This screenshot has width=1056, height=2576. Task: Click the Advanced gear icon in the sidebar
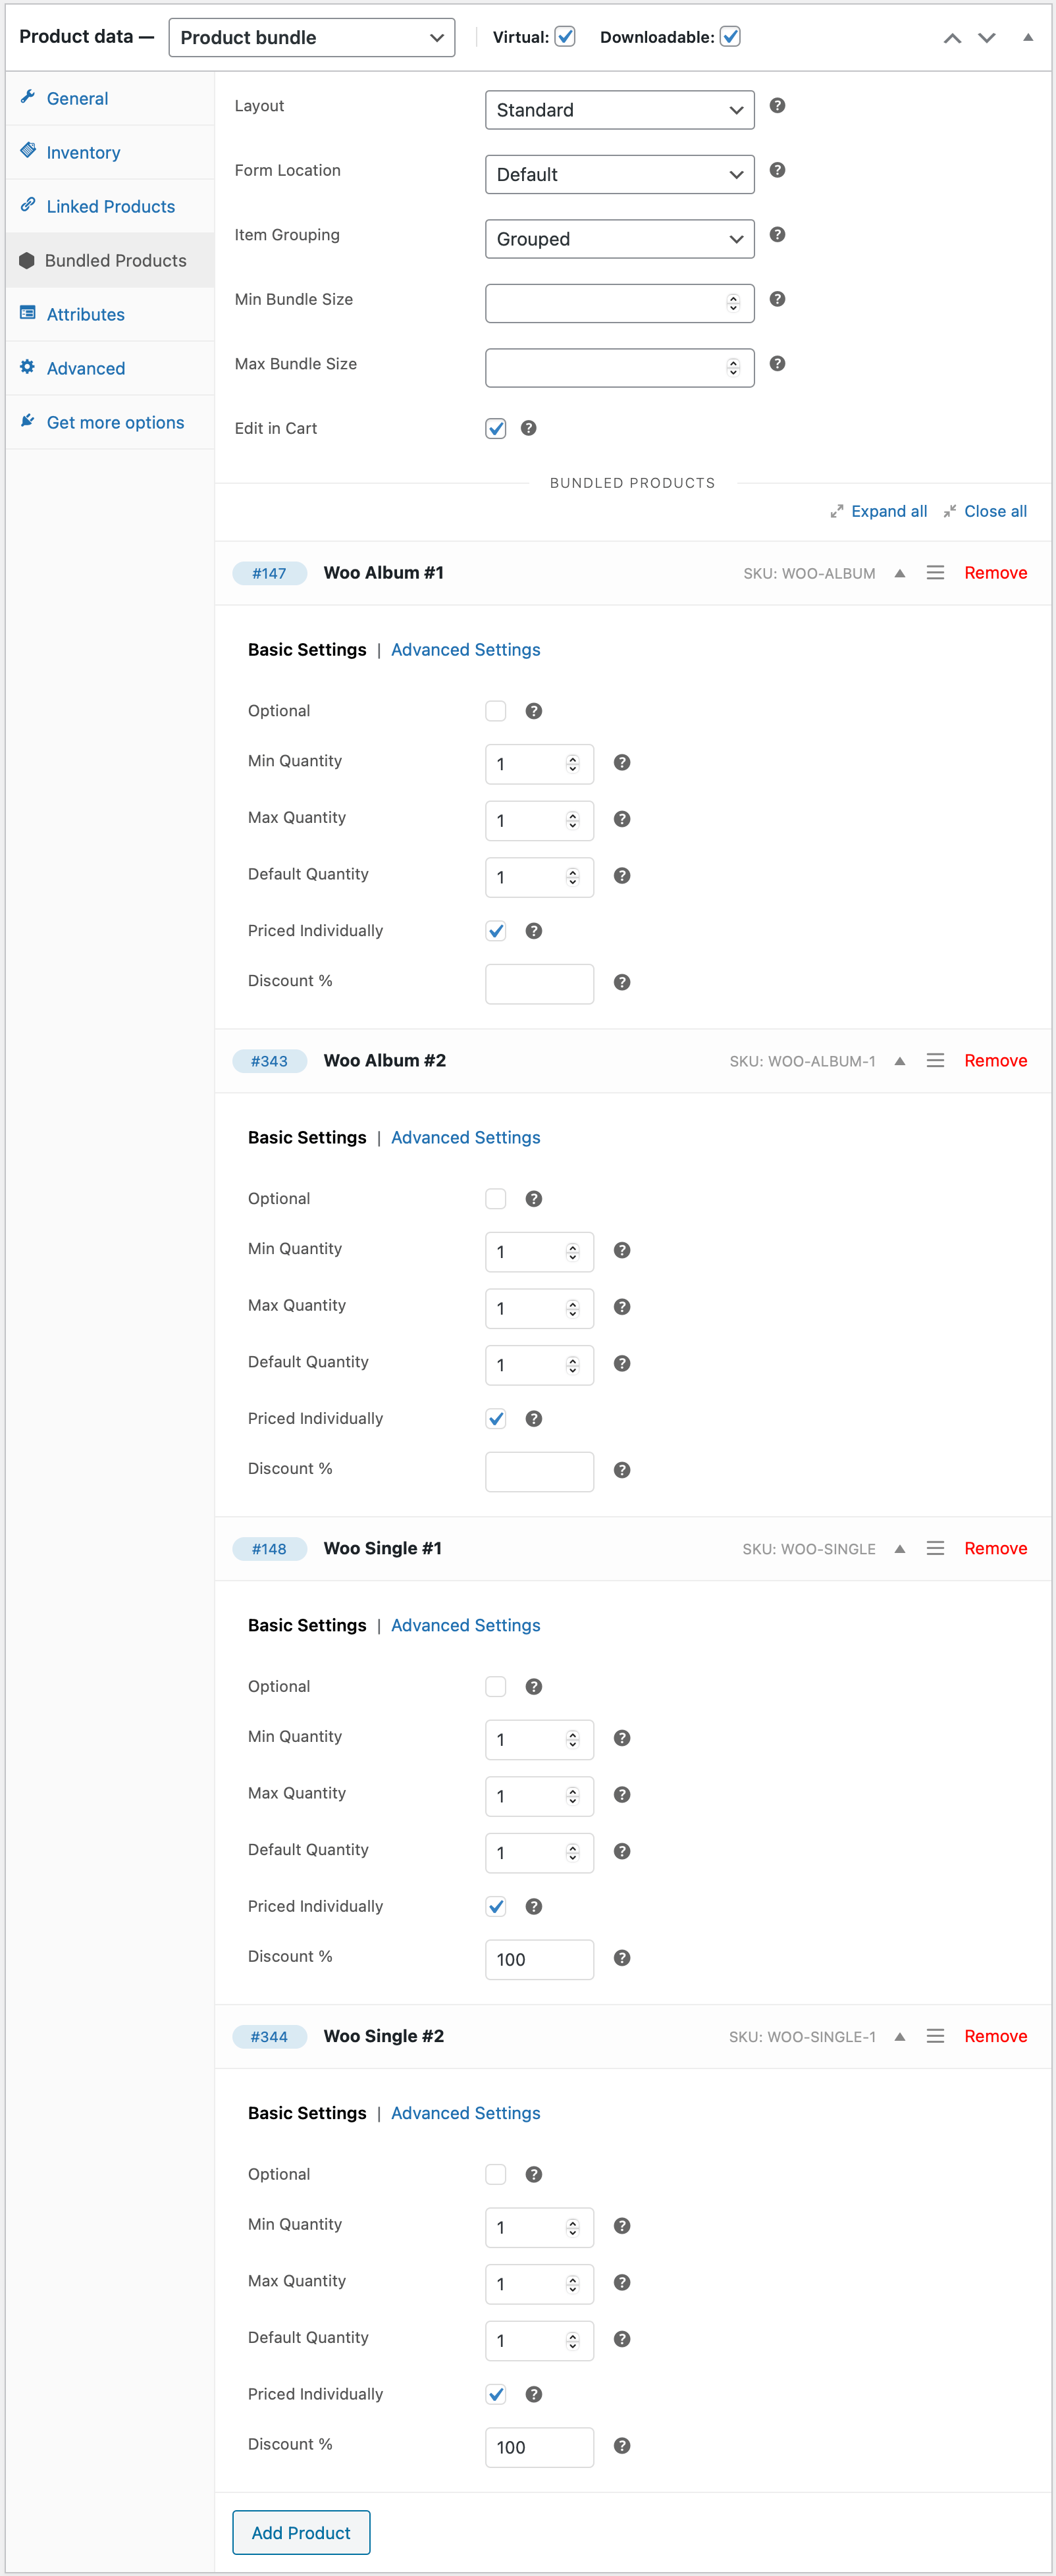pos(28,367)
